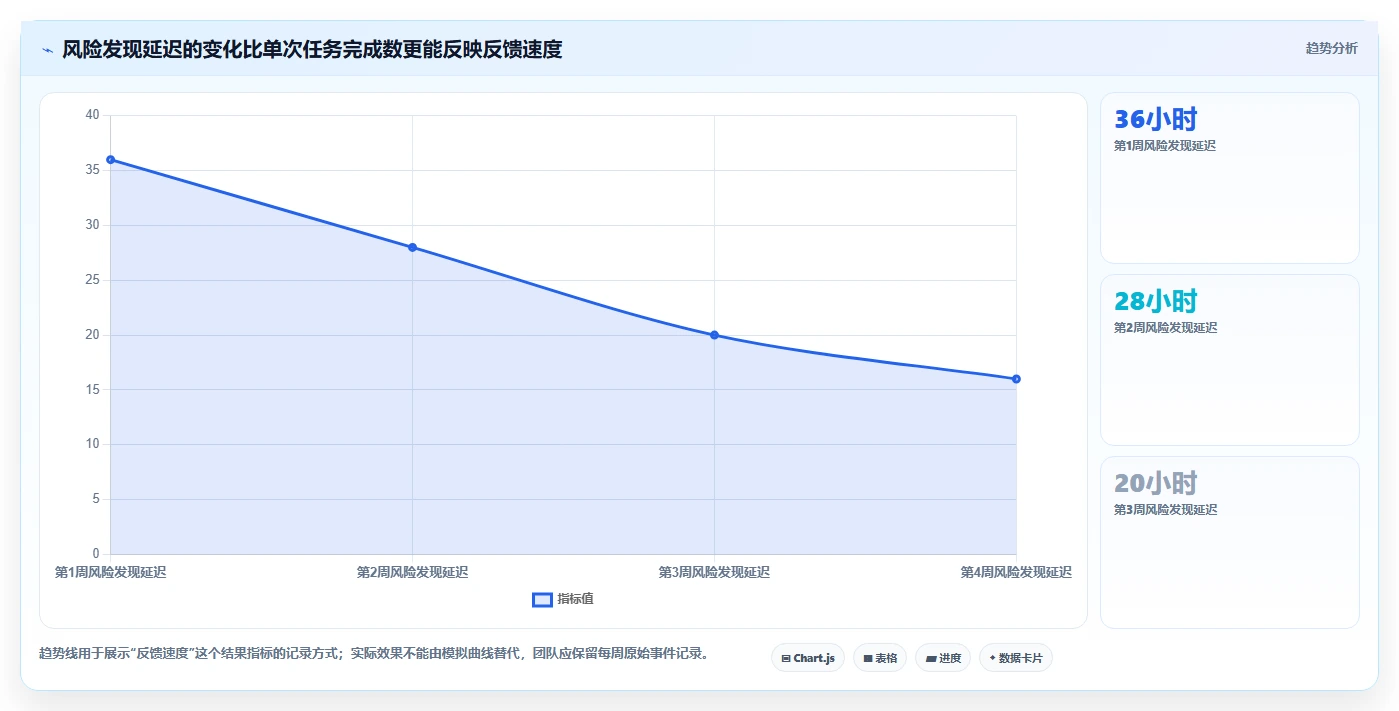
Task: Select the 数据卡片 pill
Action: [1016, 658]
